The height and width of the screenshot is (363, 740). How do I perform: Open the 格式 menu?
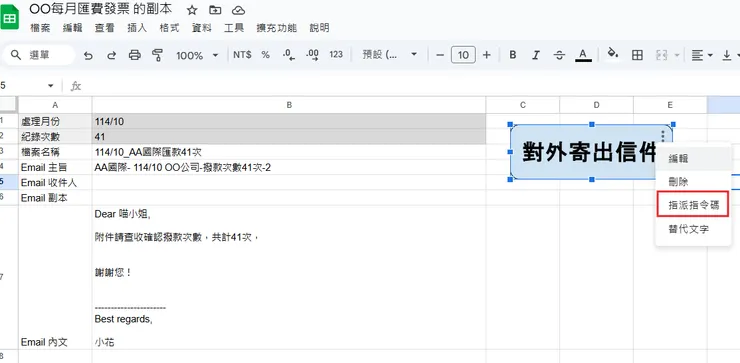[169, 28]
